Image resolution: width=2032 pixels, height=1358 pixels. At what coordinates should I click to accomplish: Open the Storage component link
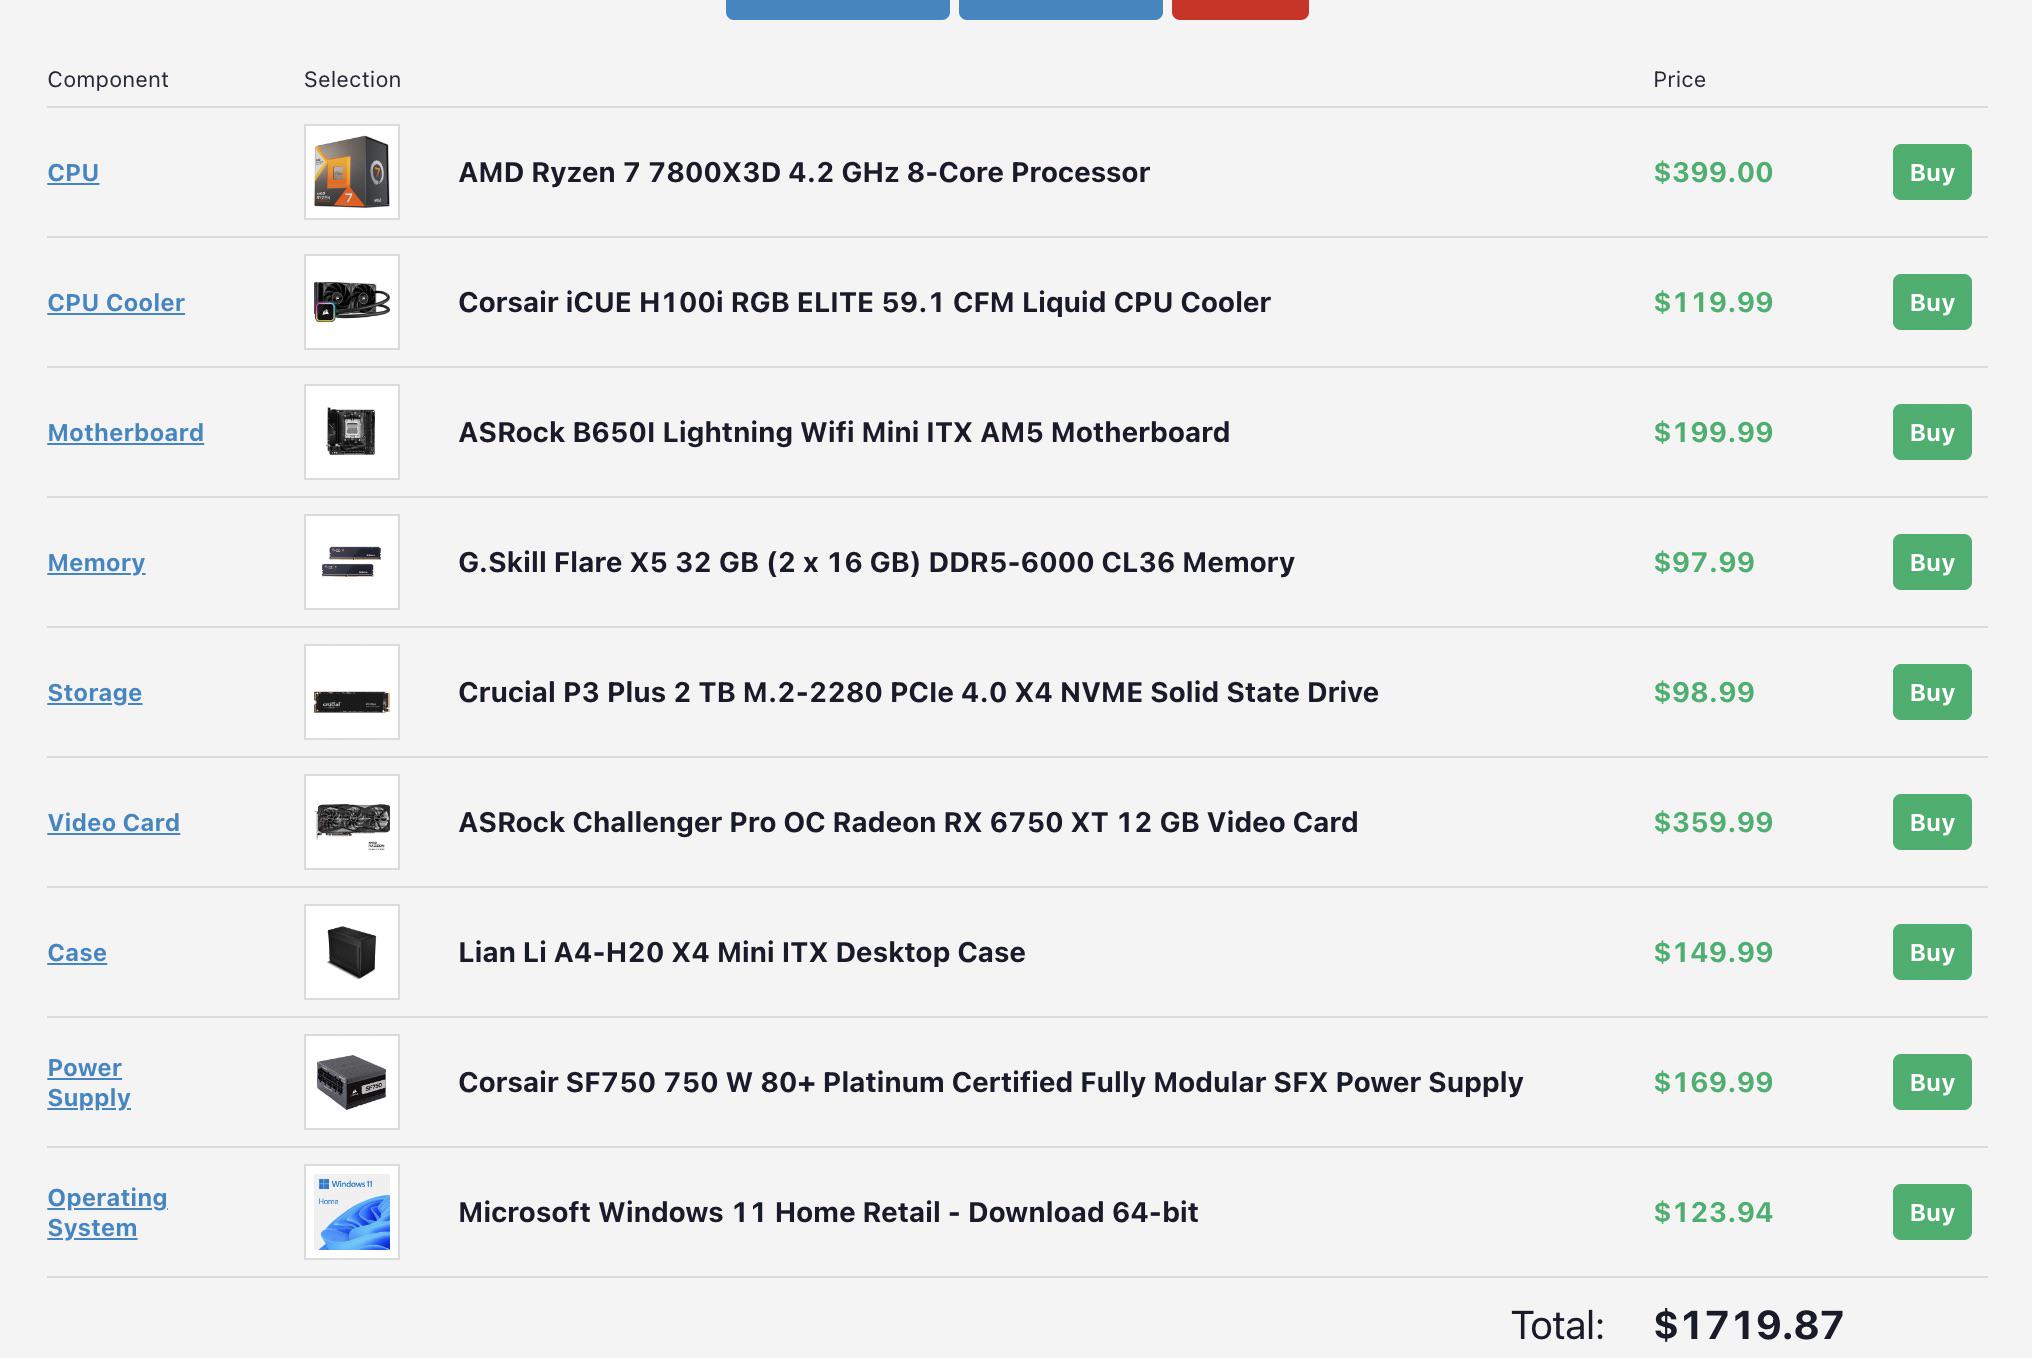(95, 692)
